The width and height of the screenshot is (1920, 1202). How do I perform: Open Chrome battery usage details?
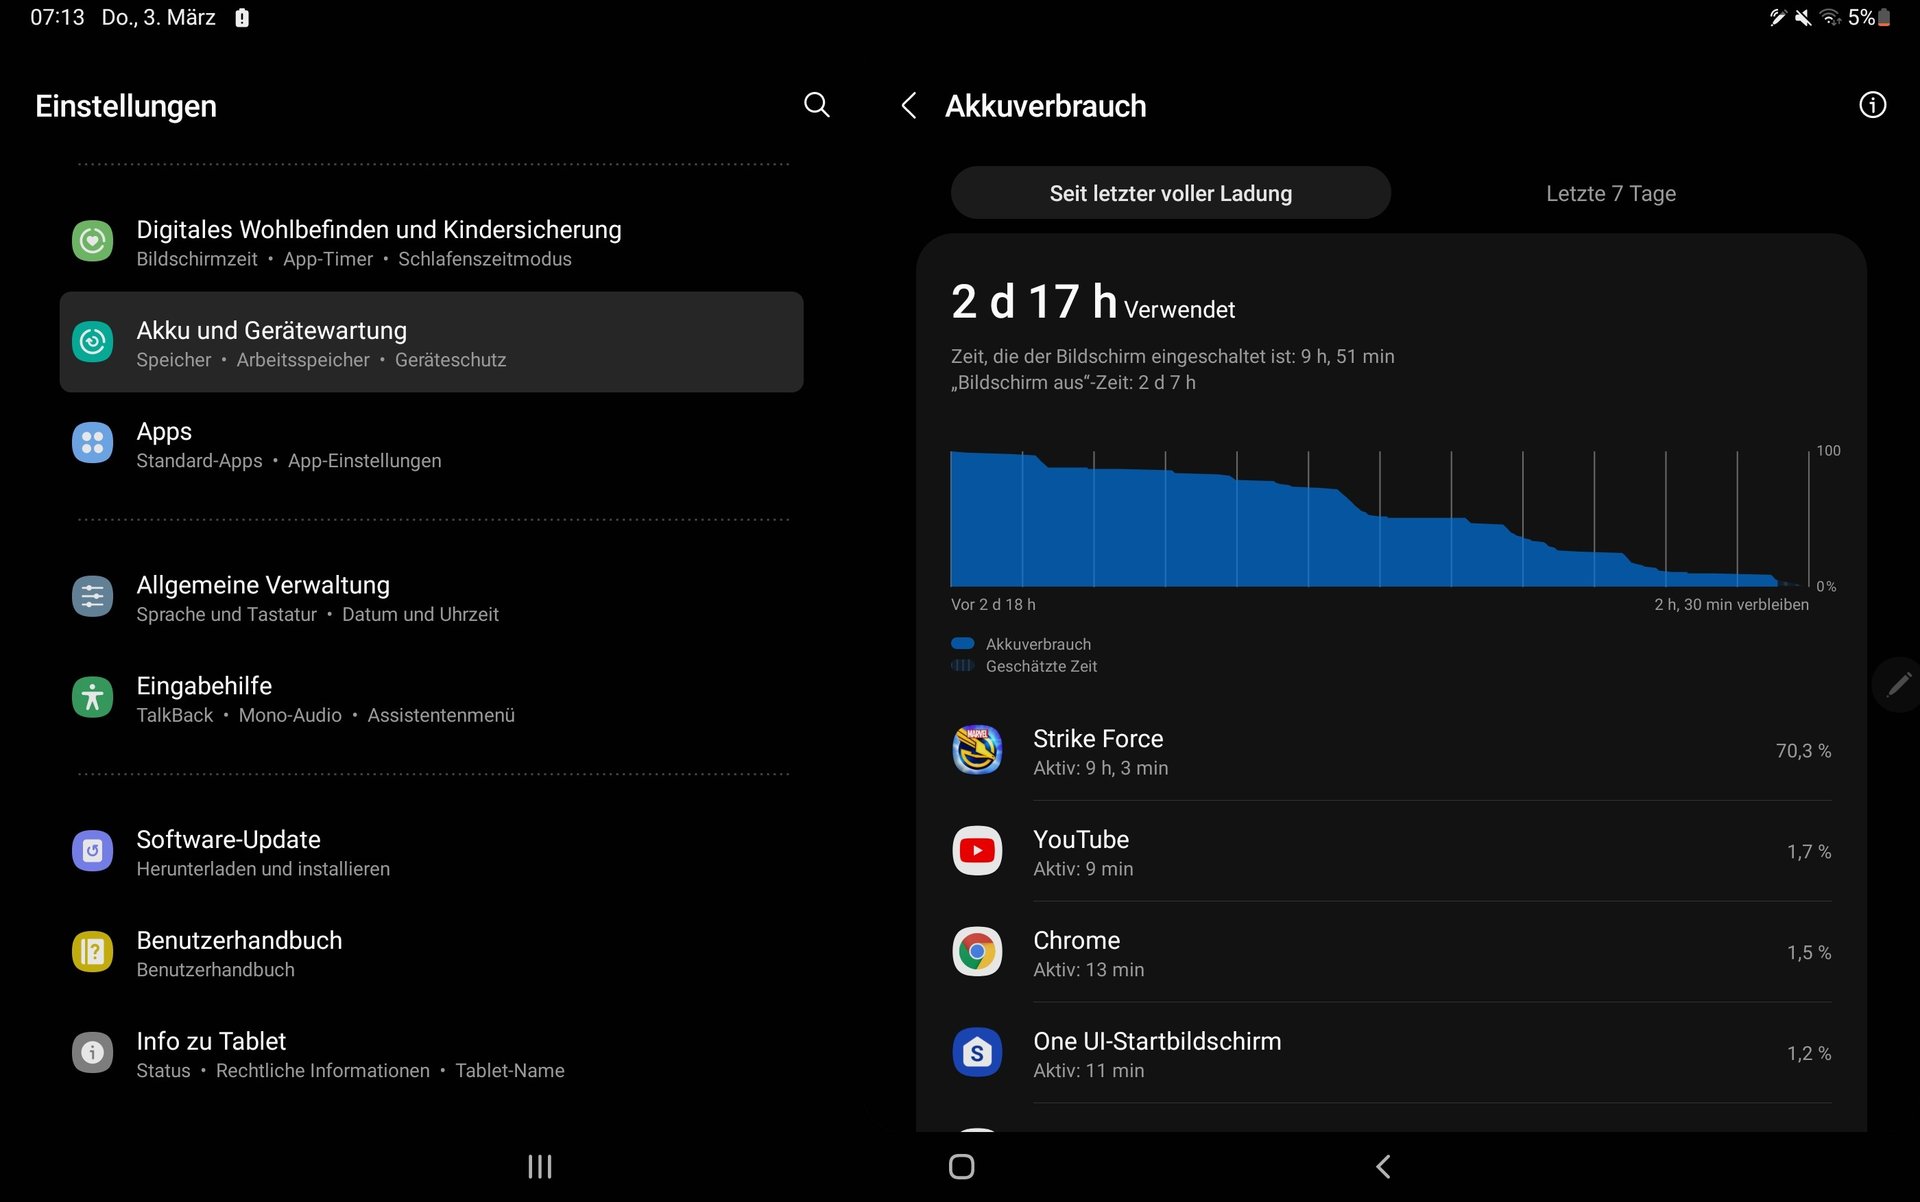pyautogui.click(x=1391, y=952)
